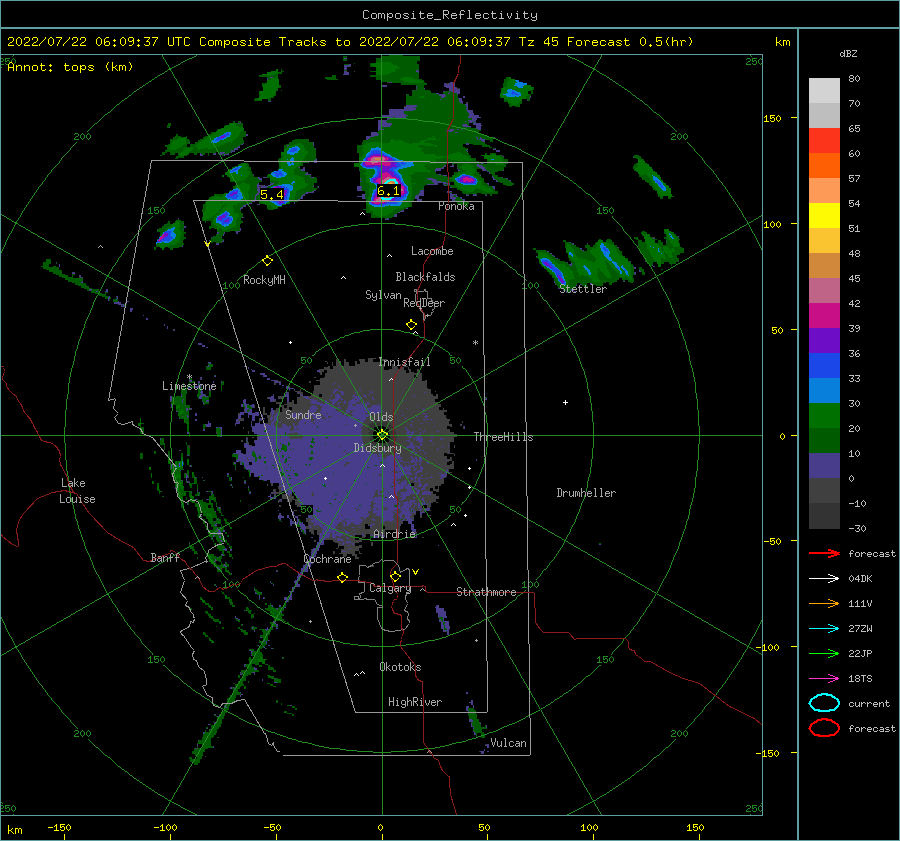900x841 pixels.
Task: Click the red forecast arrow in legend
Action: 824,553
